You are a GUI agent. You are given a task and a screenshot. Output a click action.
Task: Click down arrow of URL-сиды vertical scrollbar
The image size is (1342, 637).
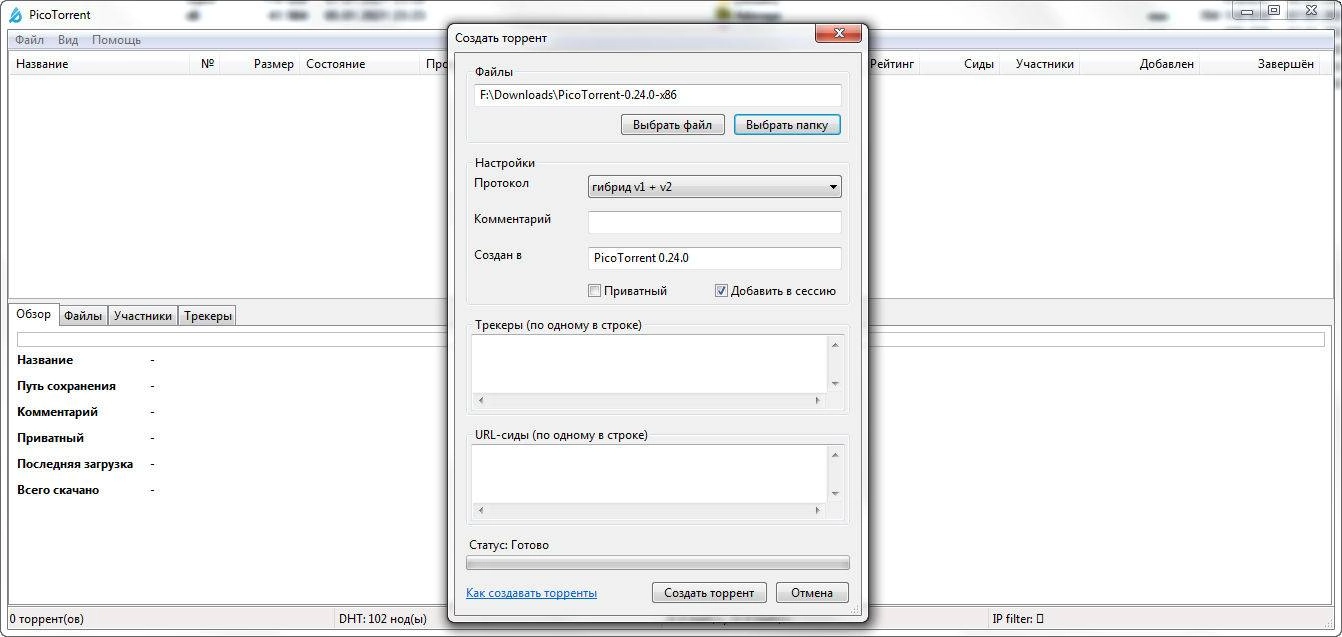[x=835, y=494]
